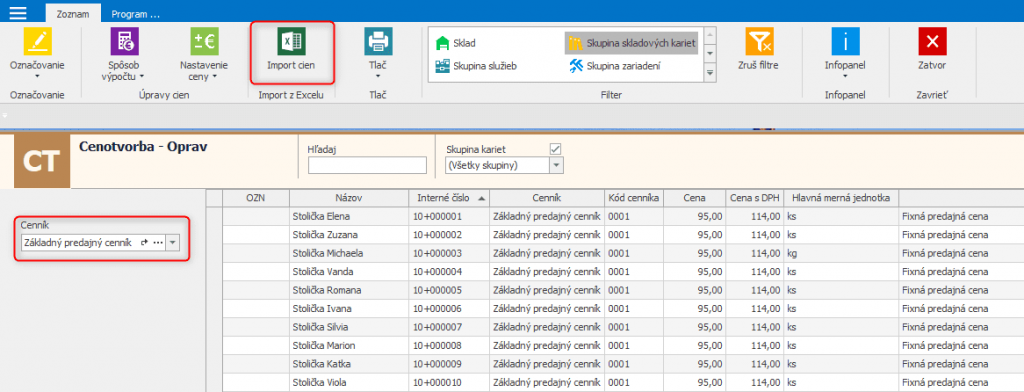Viewport: 1024px width, 392px height.
Task: Click the Nastavenie ceny icon
Action: tap(203, 41)
